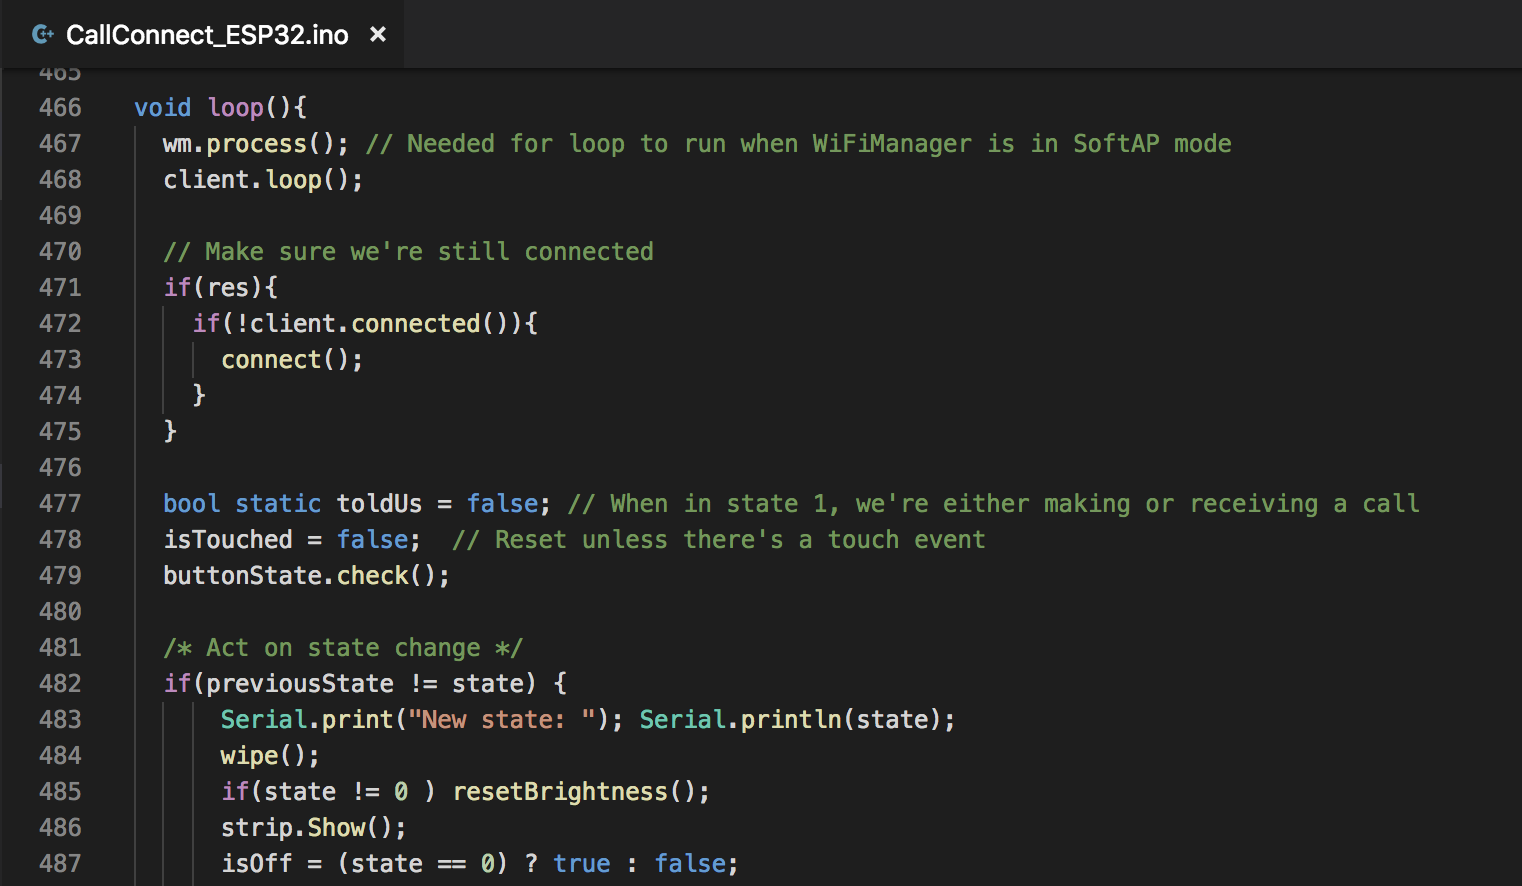Click the 'loop' function name on line 466
The image size is (1522, 886).
coord(236,108)
